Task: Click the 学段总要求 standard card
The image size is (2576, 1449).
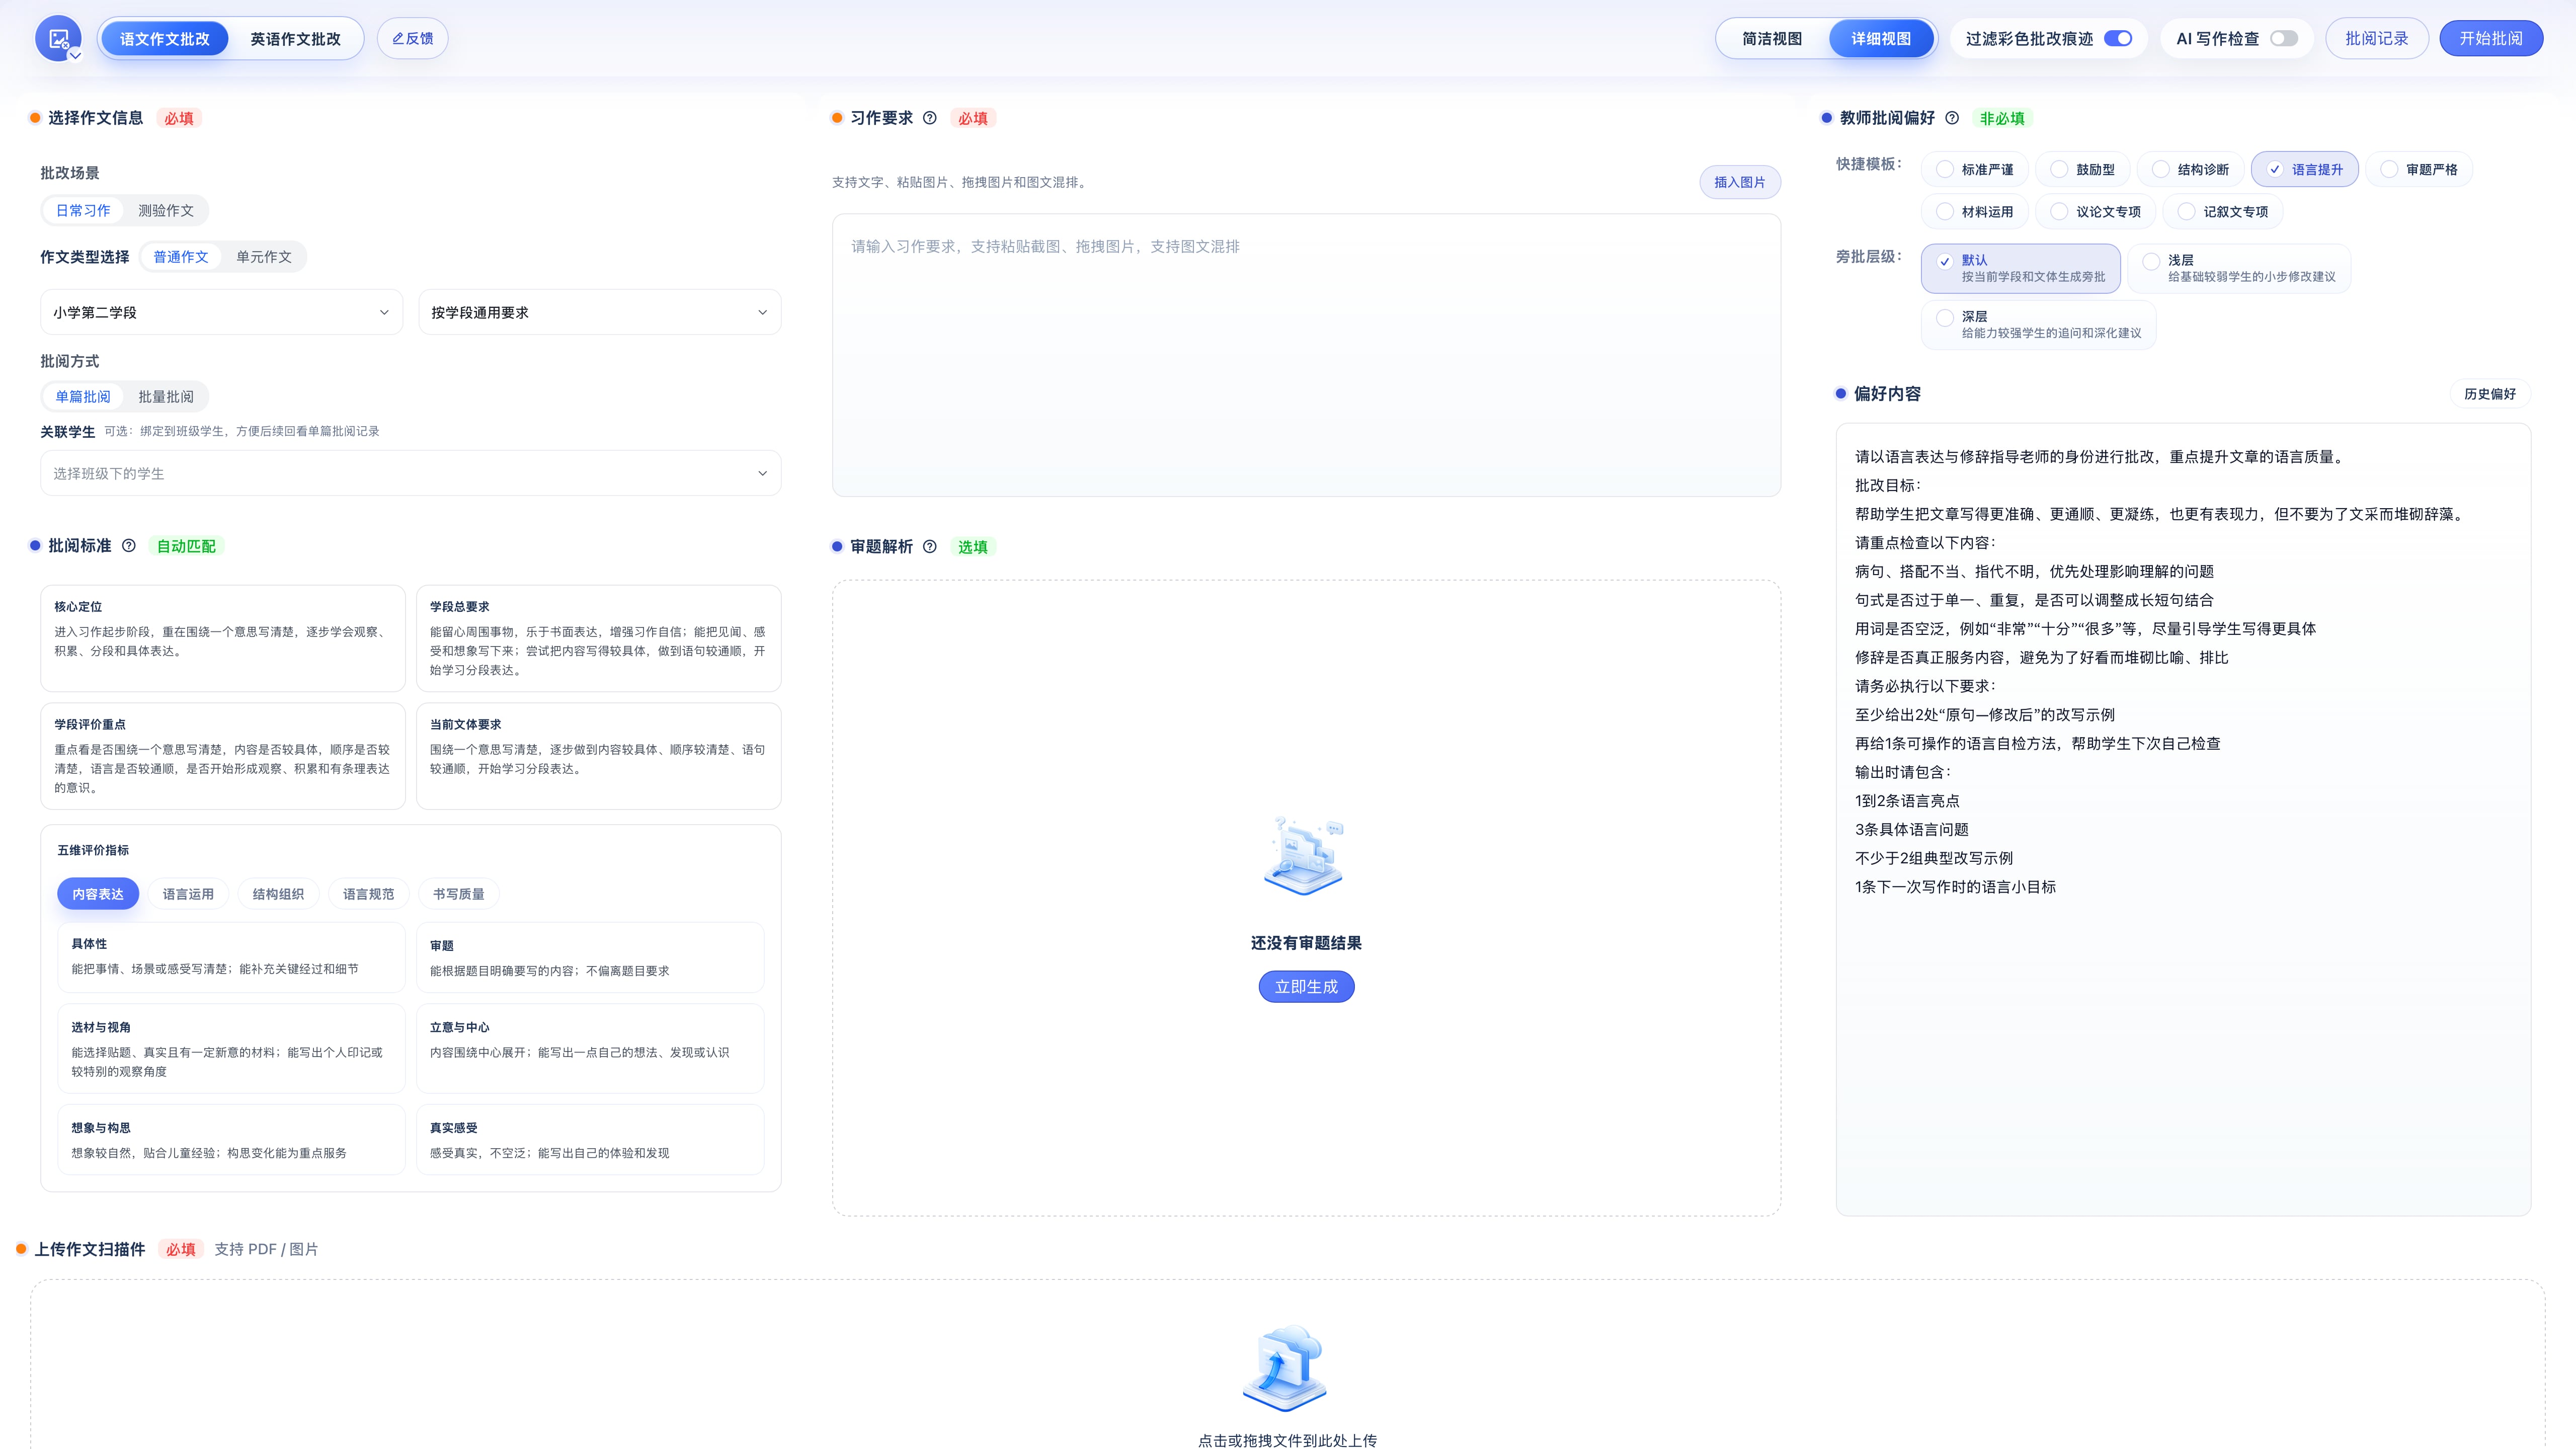Action: pos(598,638)
